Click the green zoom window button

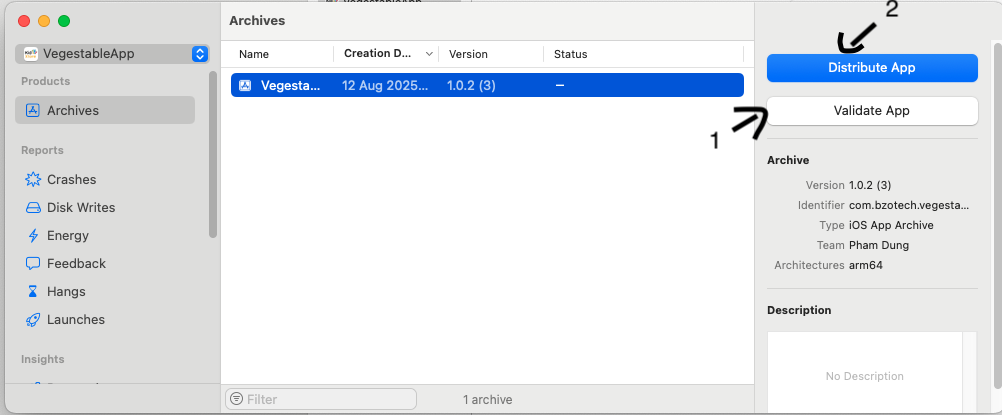(x=64, y=21)
